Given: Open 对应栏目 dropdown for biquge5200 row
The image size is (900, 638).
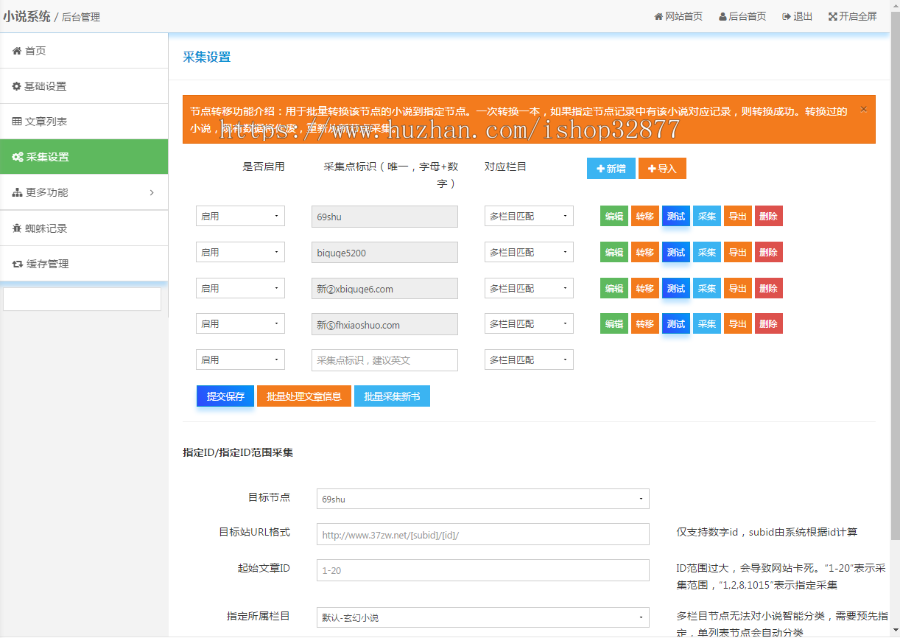Looking at the screenshot, I should (x=529, y=252).
